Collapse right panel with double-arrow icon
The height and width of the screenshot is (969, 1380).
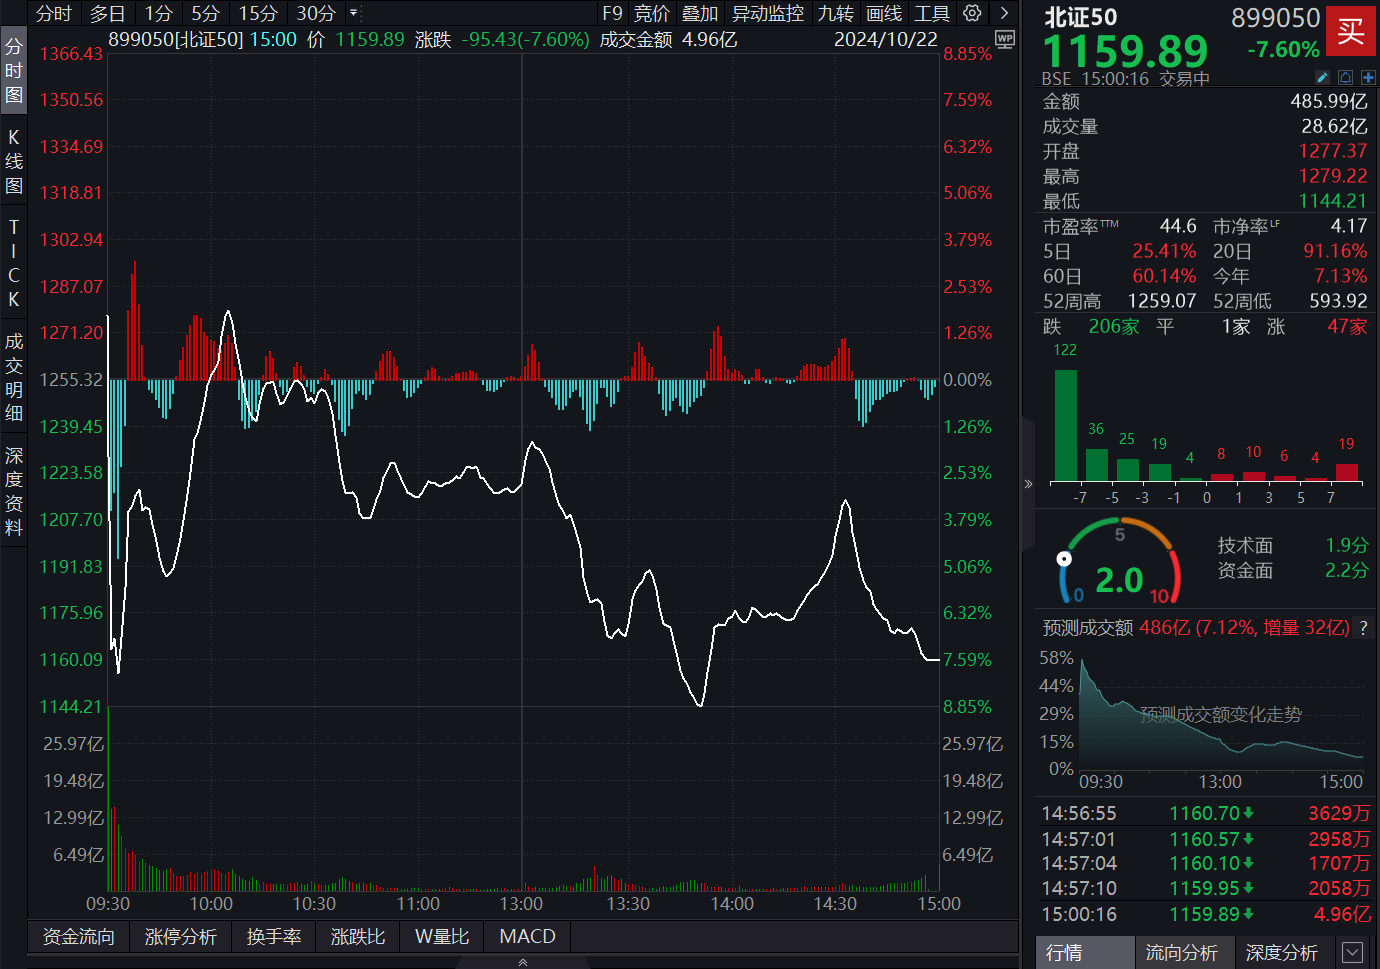click(1028, 483)
